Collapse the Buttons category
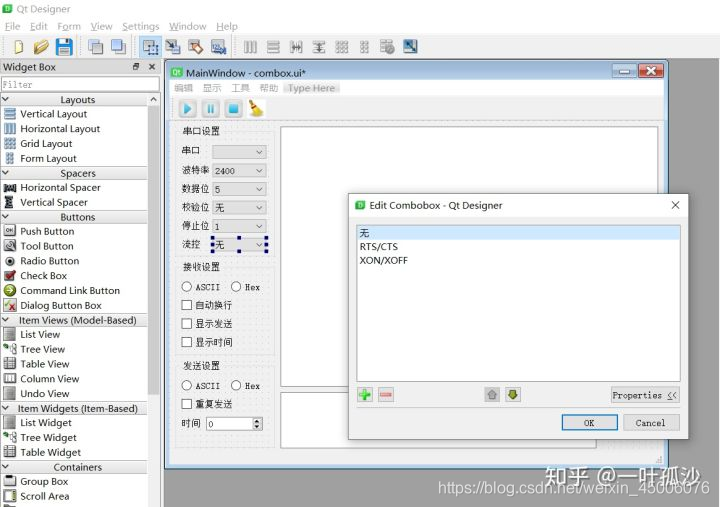The image size is (720, 507). coord(6,216)
